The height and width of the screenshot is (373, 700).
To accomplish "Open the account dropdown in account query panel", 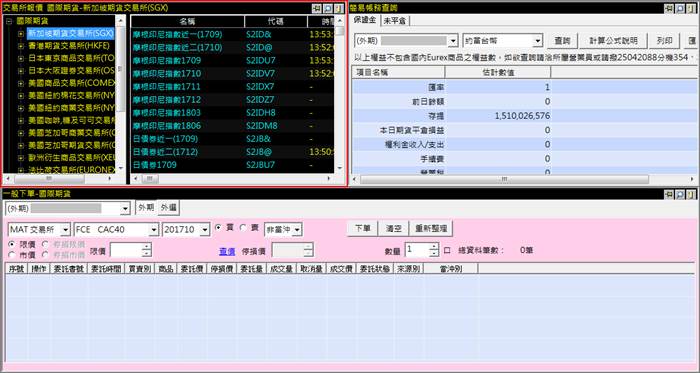I will coord(453,41).
